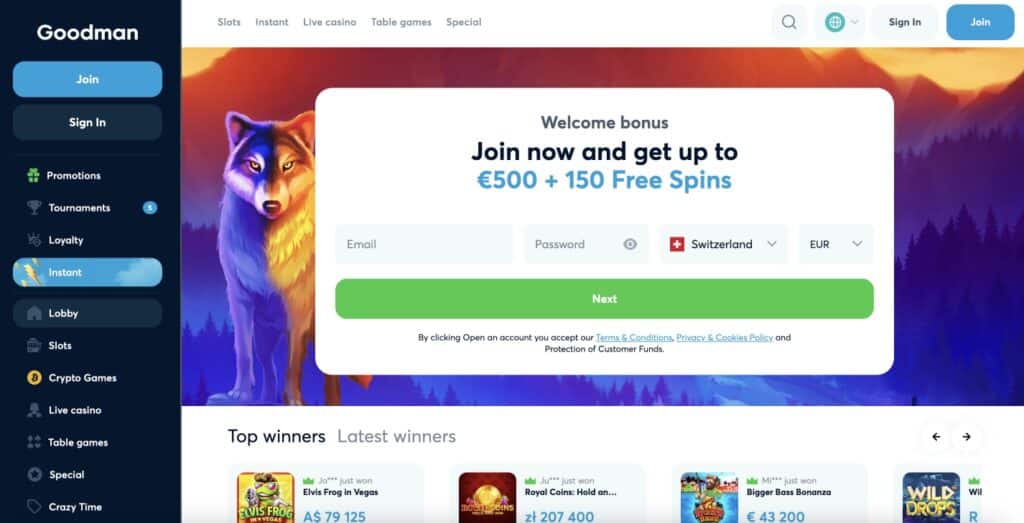Click the Tournaments trophy icon
Screen dimensions: 1024x523
point(34,208)
